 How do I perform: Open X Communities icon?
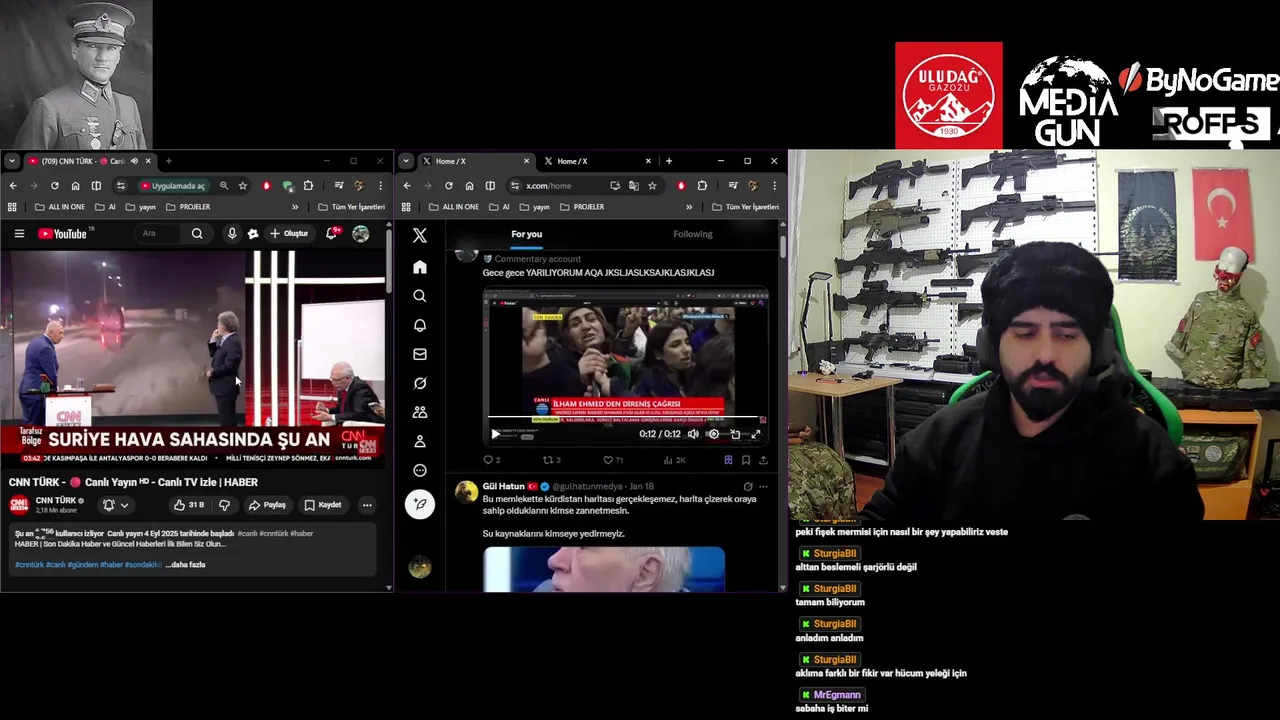[x=420, y=412]
